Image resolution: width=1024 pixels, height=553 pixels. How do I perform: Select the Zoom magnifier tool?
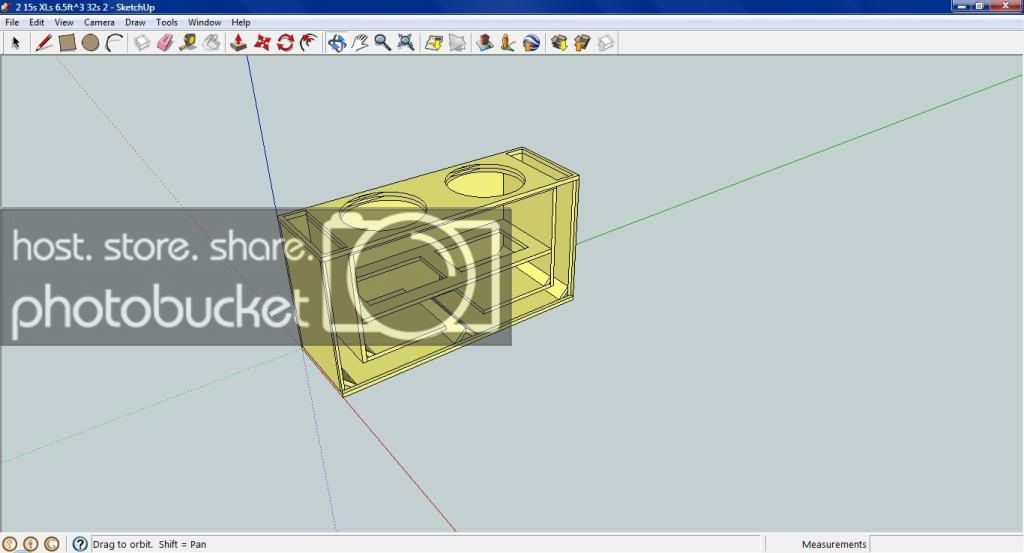point(383,43)
